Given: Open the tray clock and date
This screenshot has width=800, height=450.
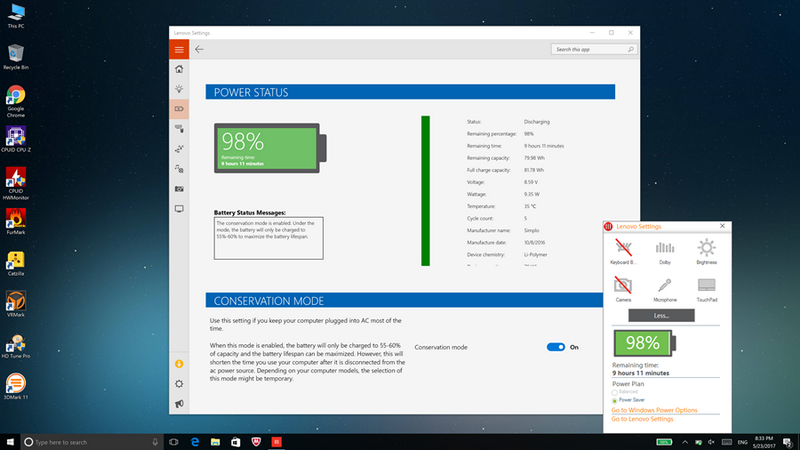Looking at the screenshot, I should (x=764, y=442).
